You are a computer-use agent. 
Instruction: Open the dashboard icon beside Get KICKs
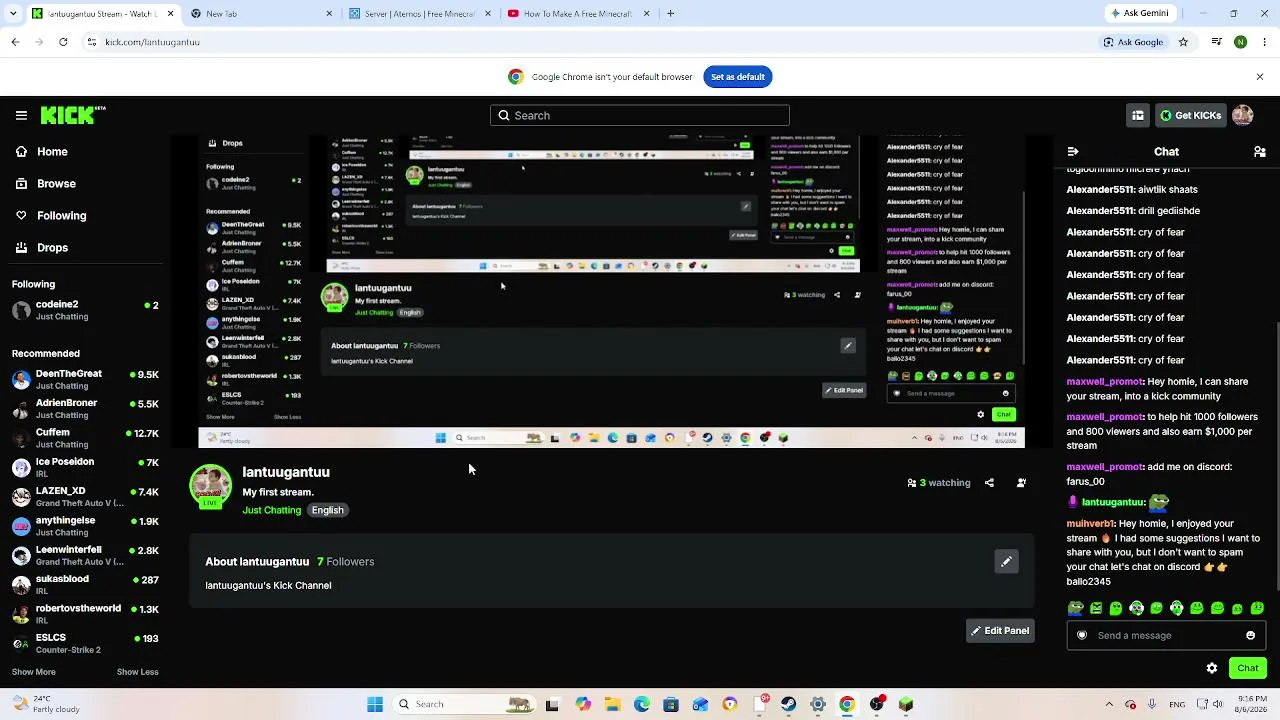coord(1137,115)
